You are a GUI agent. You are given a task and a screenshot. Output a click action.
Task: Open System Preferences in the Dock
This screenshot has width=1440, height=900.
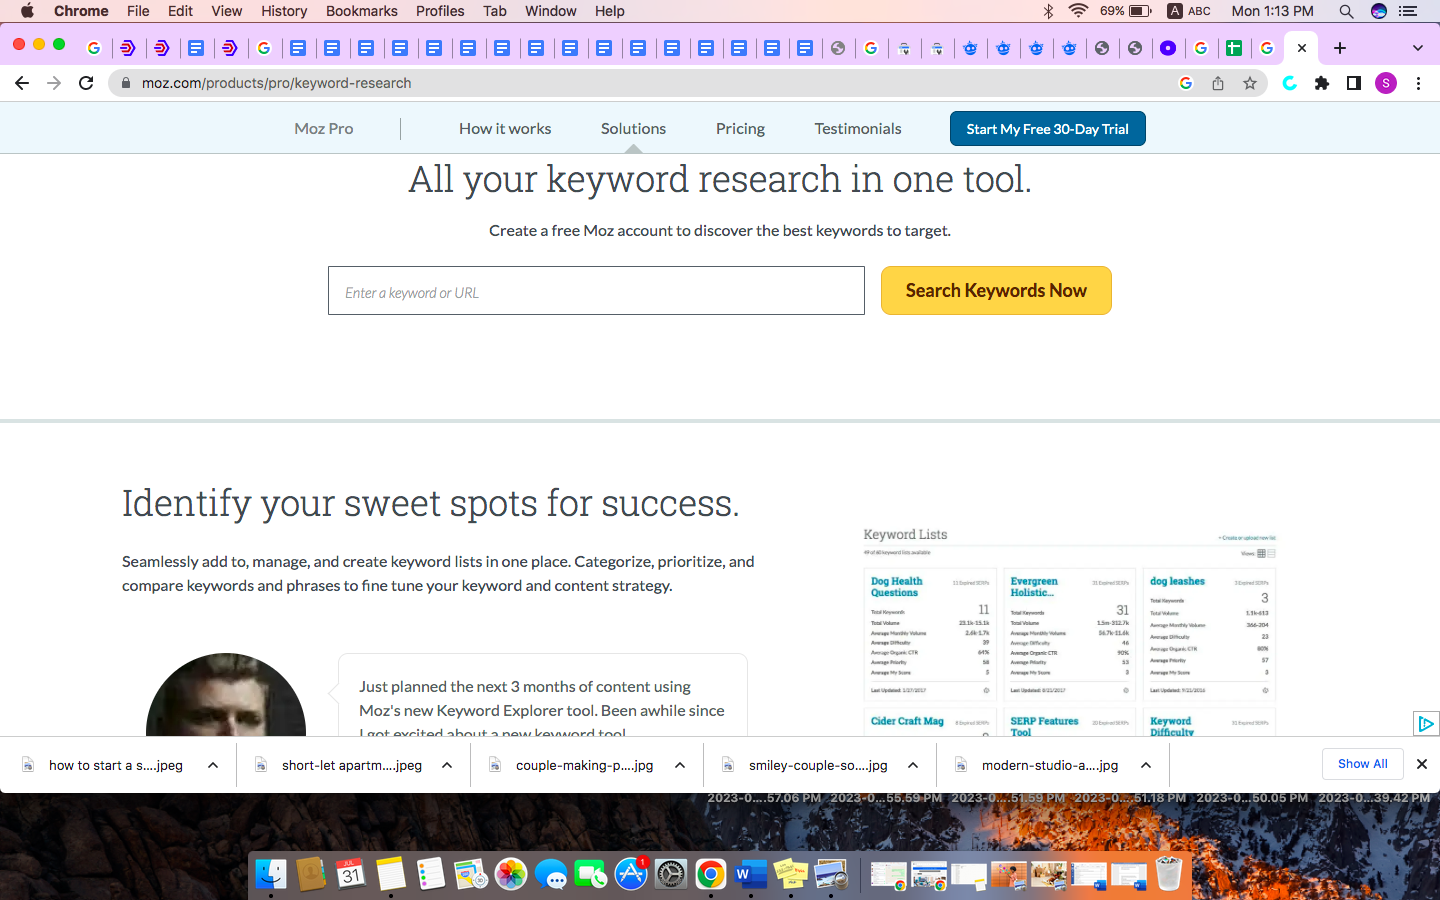tap(671, 874)
